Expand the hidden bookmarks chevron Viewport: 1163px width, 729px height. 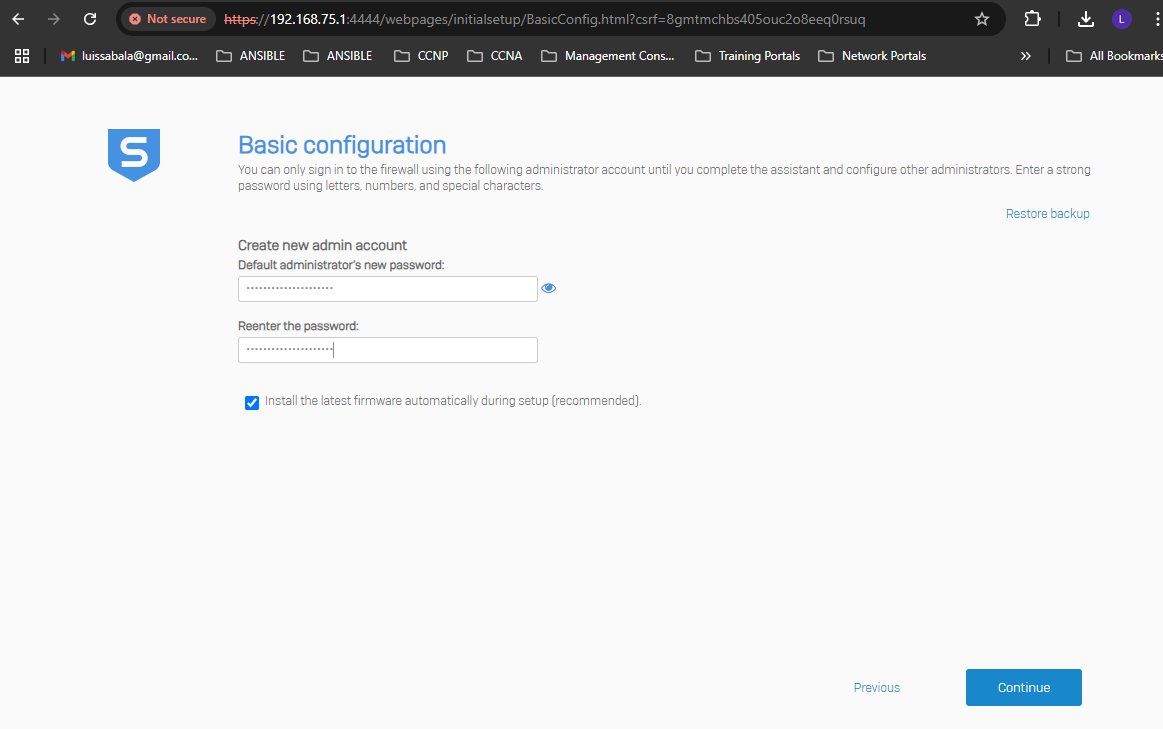coord(1025,56)
